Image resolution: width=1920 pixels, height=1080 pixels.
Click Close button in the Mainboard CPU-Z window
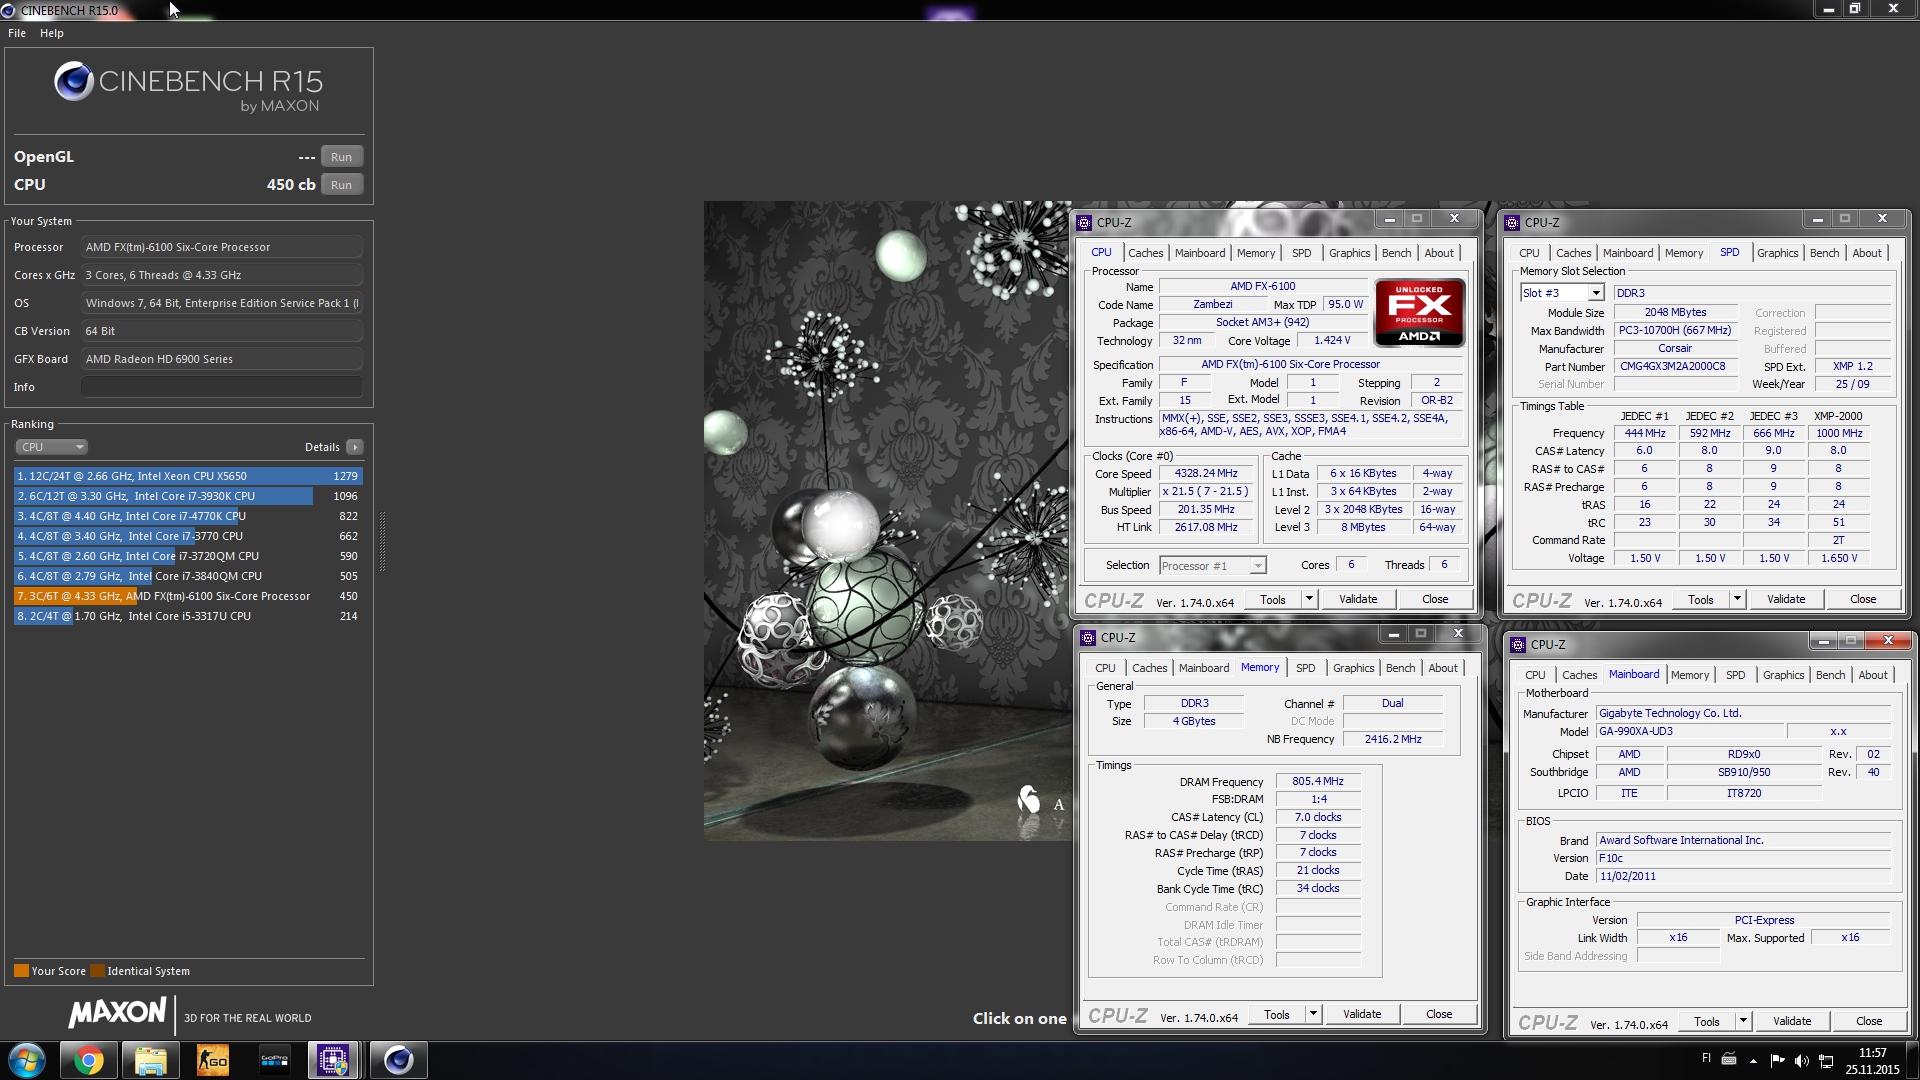1869,1021
